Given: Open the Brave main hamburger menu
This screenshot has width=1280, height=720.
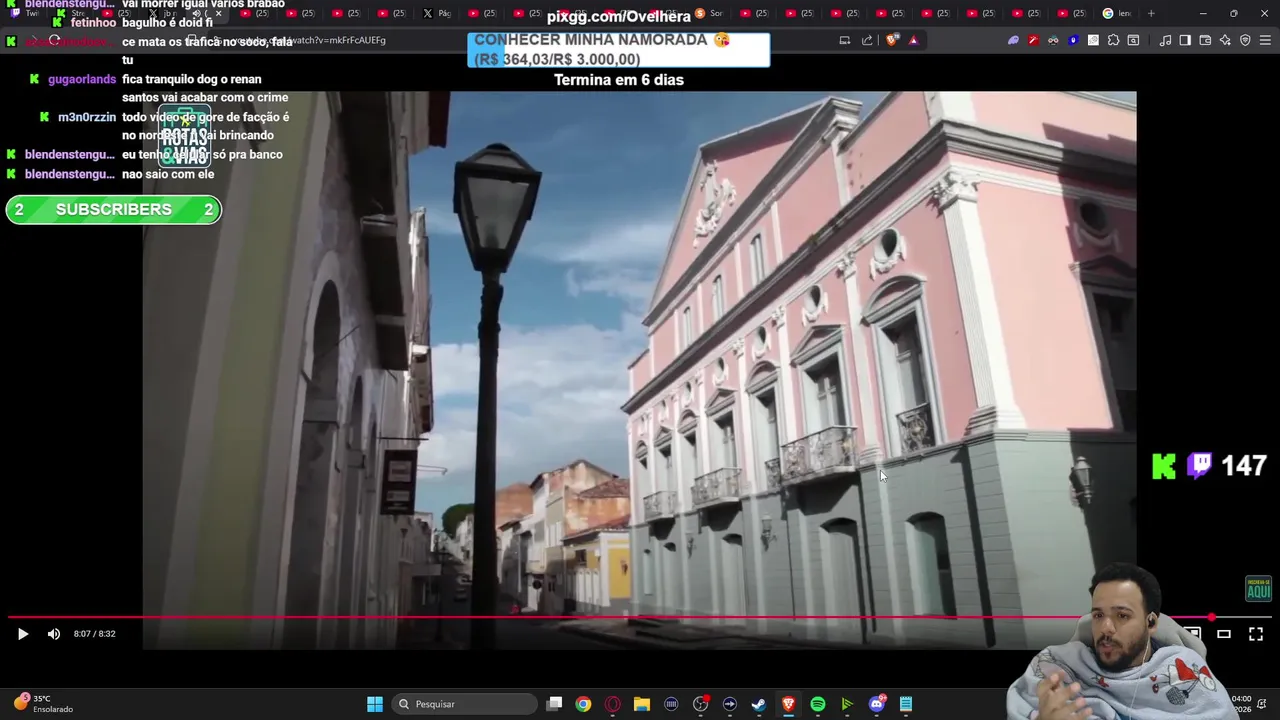Looking at the screenshot, I should [1265, 40].
